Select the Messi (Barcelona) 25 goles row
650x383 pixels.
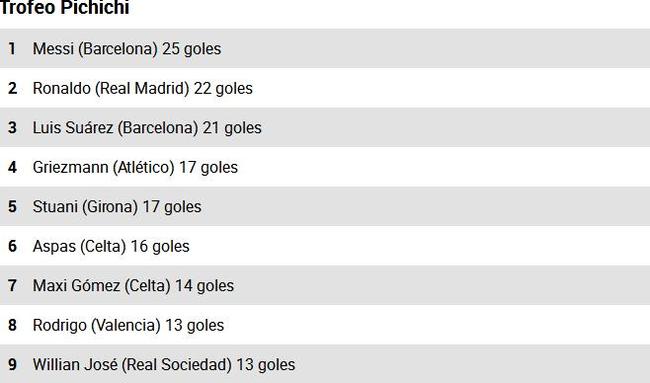pos(325,48)
